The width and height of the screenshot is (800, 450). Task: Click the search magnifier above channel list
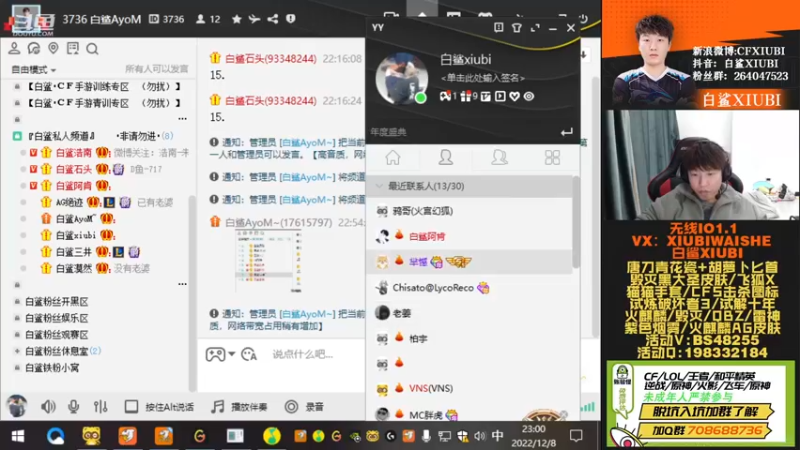(x=92, y=49)
